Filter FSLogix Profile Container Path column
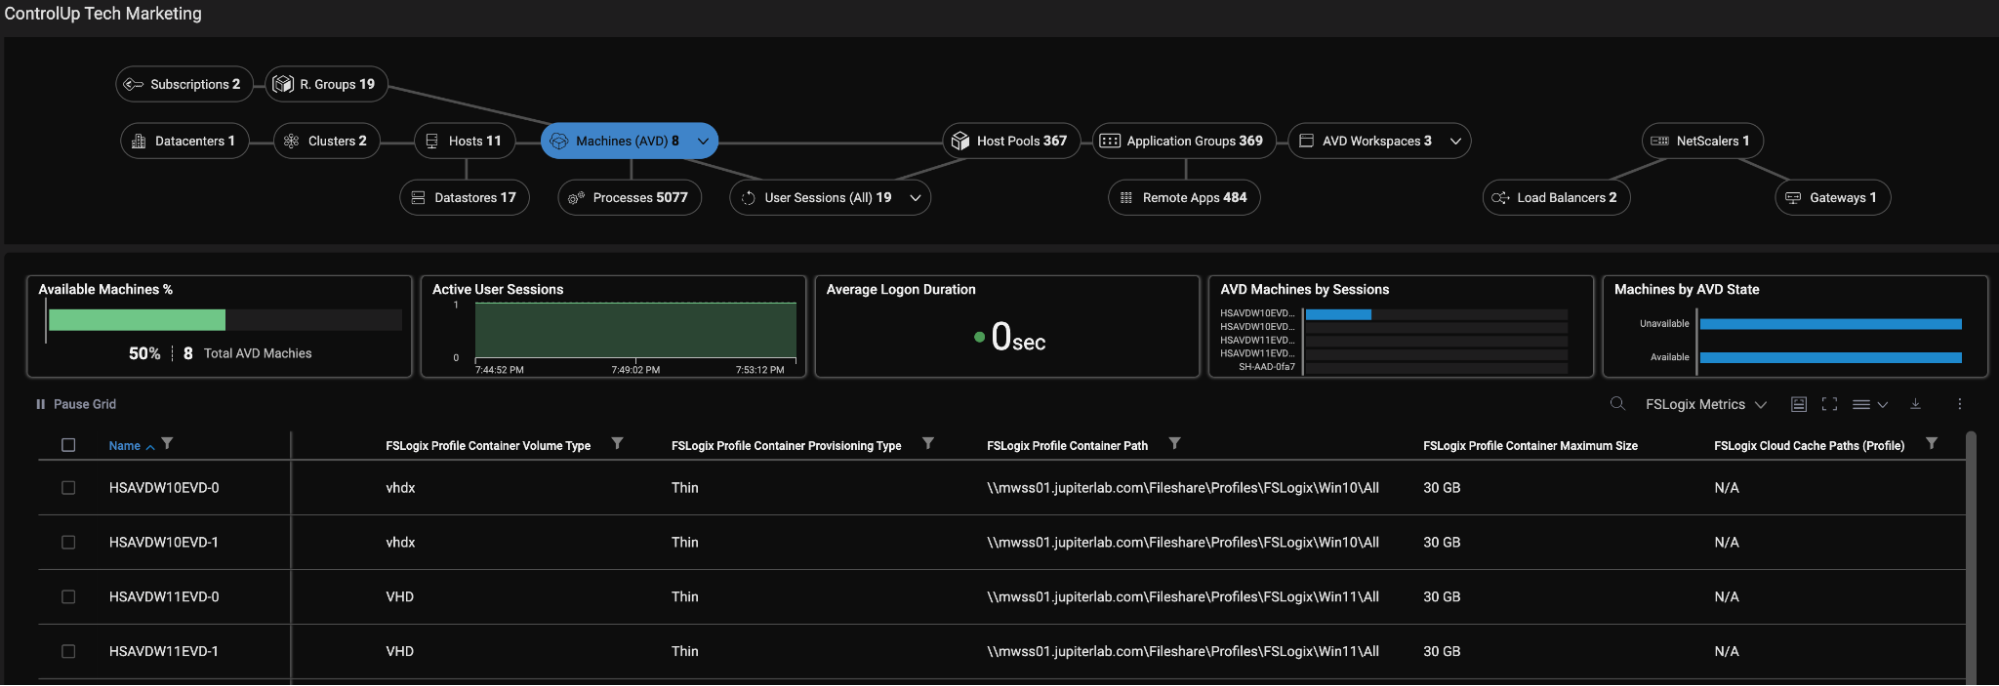 (x=1175, y=444)
